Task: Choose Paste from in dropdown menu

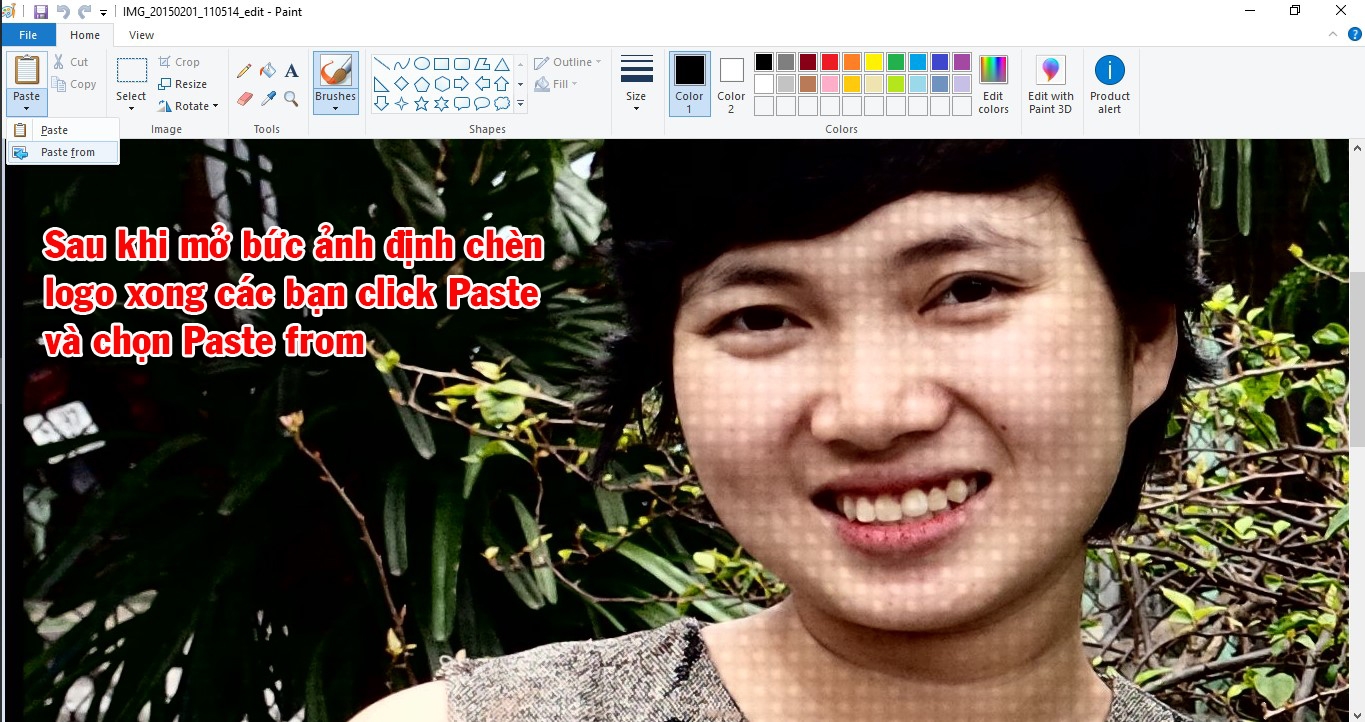Action: 62,152
